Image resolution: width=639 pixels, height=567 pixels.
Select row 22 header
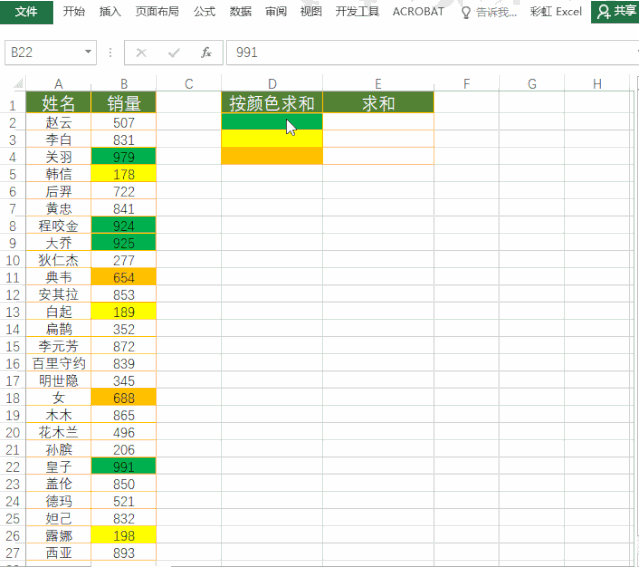(x=13, y=467)
